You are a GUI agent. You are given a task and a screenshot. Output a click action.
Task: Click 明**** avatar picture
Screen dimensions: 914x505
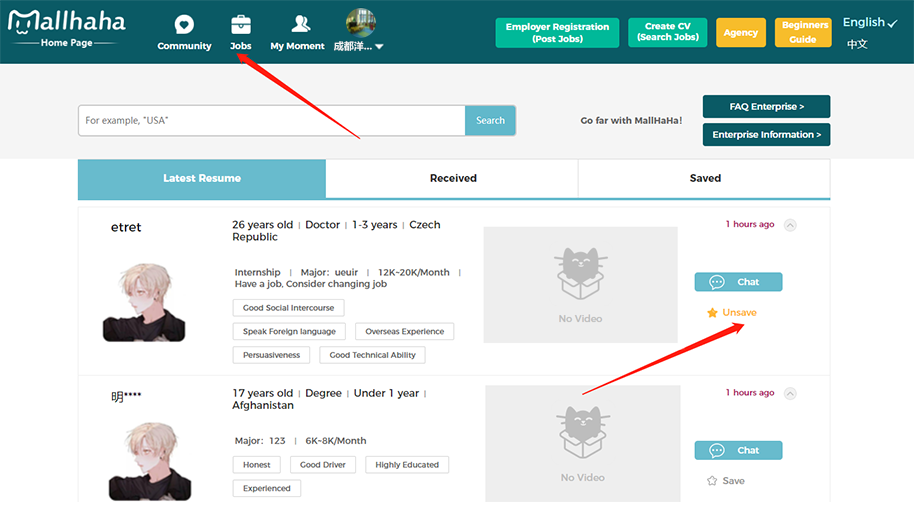coord(150,461)
